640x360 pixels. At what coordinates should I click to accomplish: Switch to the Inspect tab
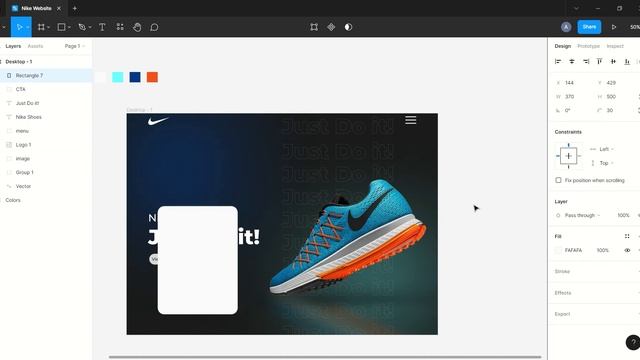click(615, 46)
